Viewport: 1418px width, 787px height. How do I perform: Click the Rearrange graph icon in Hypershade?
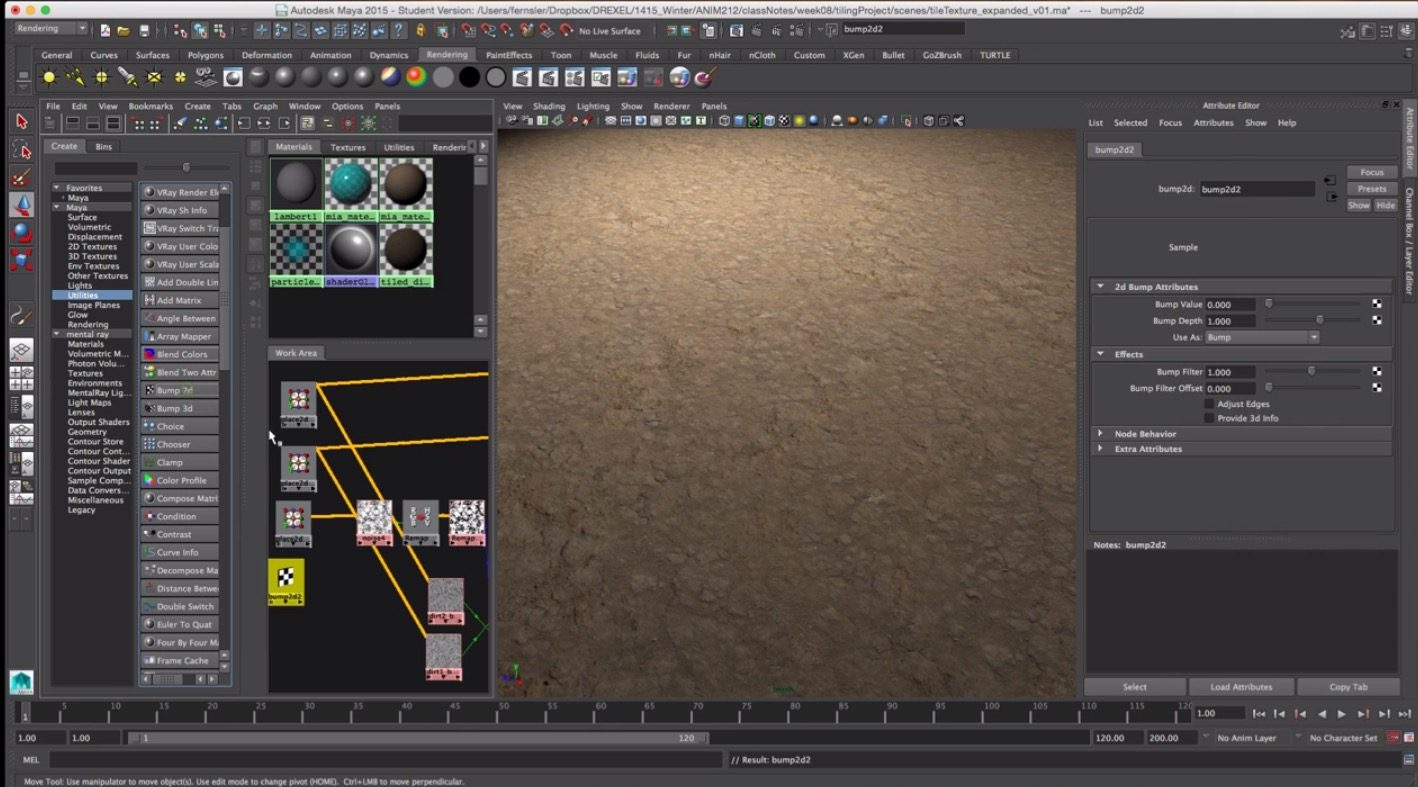click(201, 124)
